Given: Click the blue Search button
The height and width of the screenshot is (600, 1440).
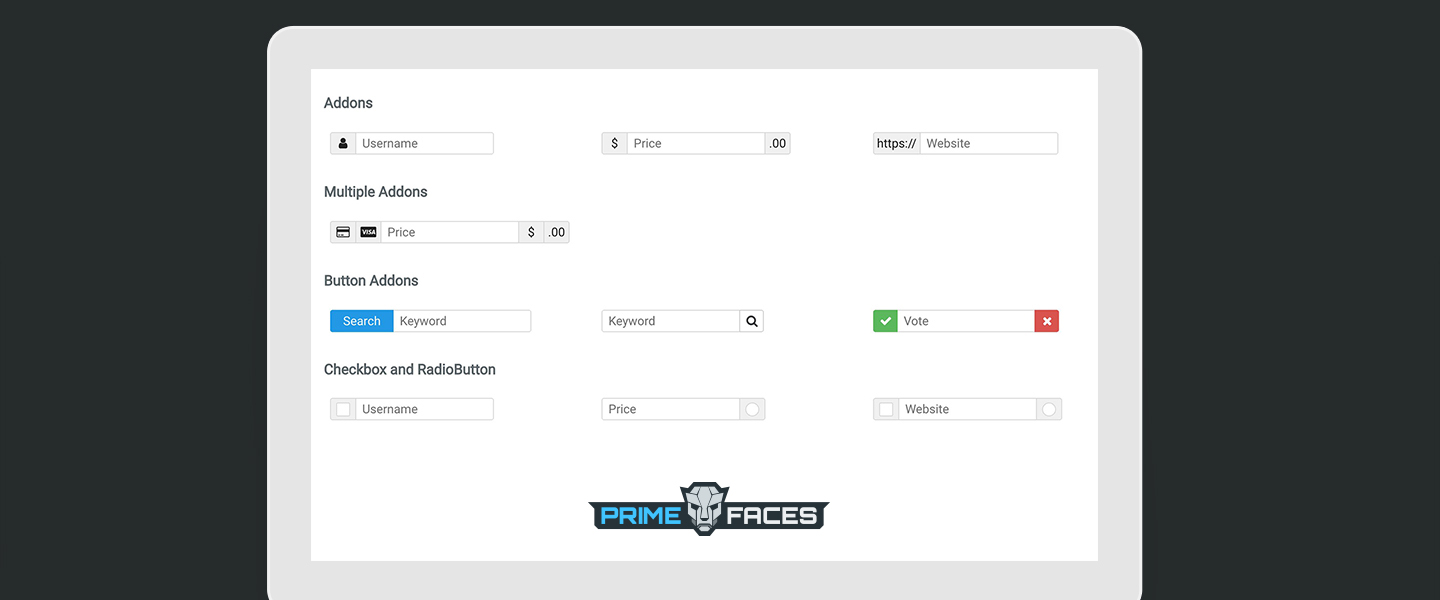Looking at the screenshot, I should [362, 321].
